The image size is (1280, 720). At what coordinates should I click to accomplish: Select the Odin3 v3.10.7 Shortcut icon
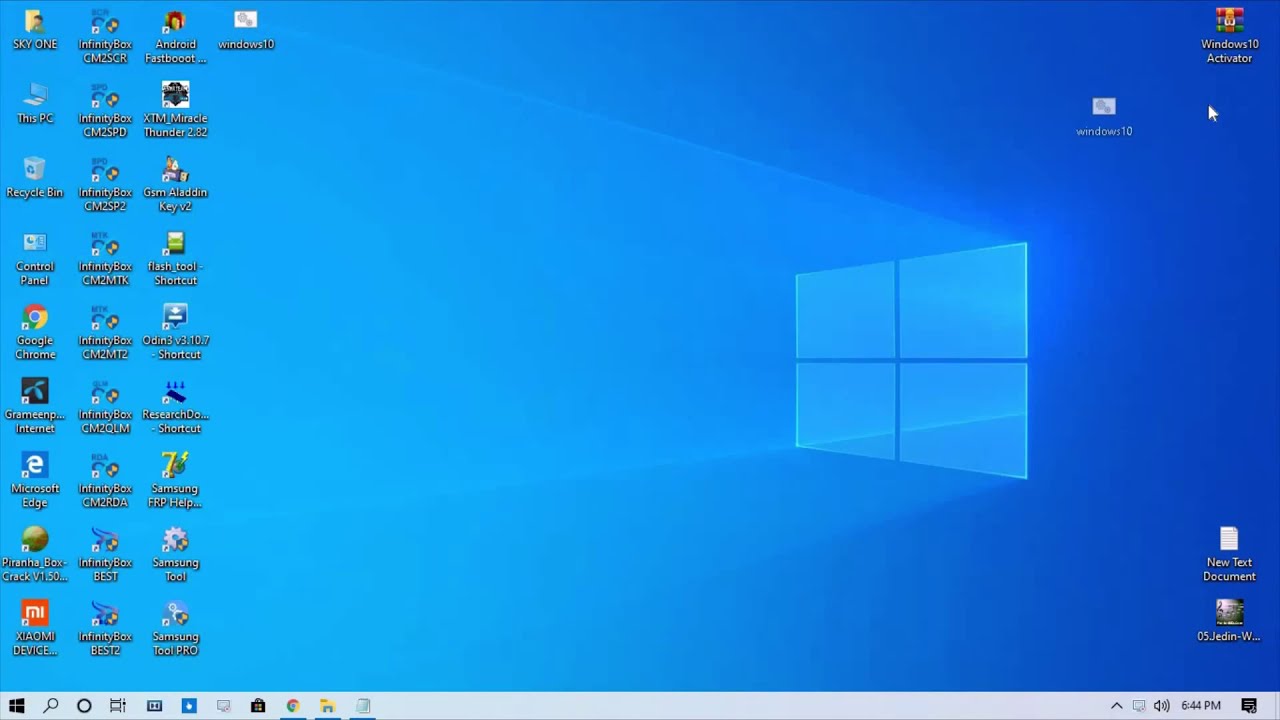[x=175, y=333]
